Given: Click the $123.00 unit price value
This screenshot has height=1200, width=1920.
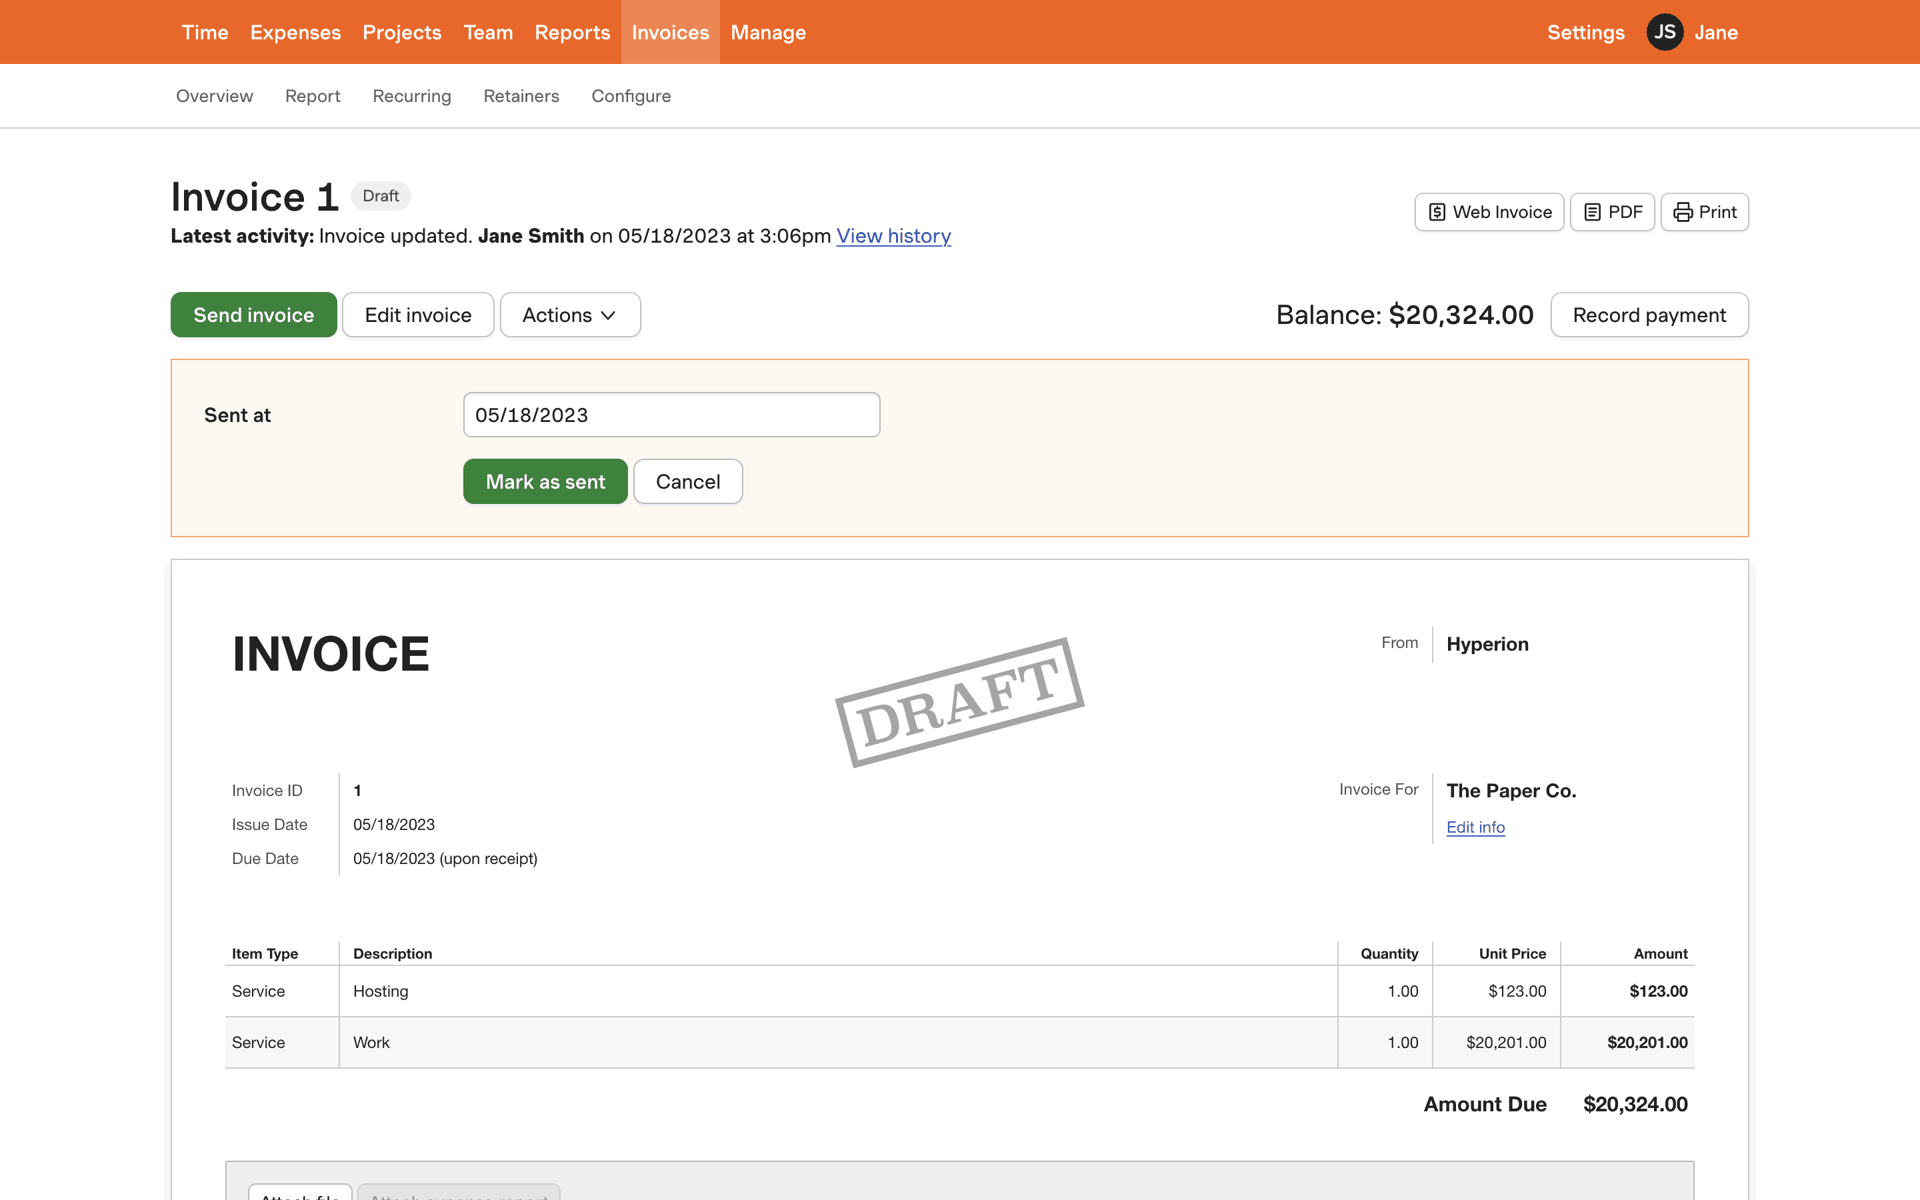Looking at the screenshot, I should click(1517, 991).
